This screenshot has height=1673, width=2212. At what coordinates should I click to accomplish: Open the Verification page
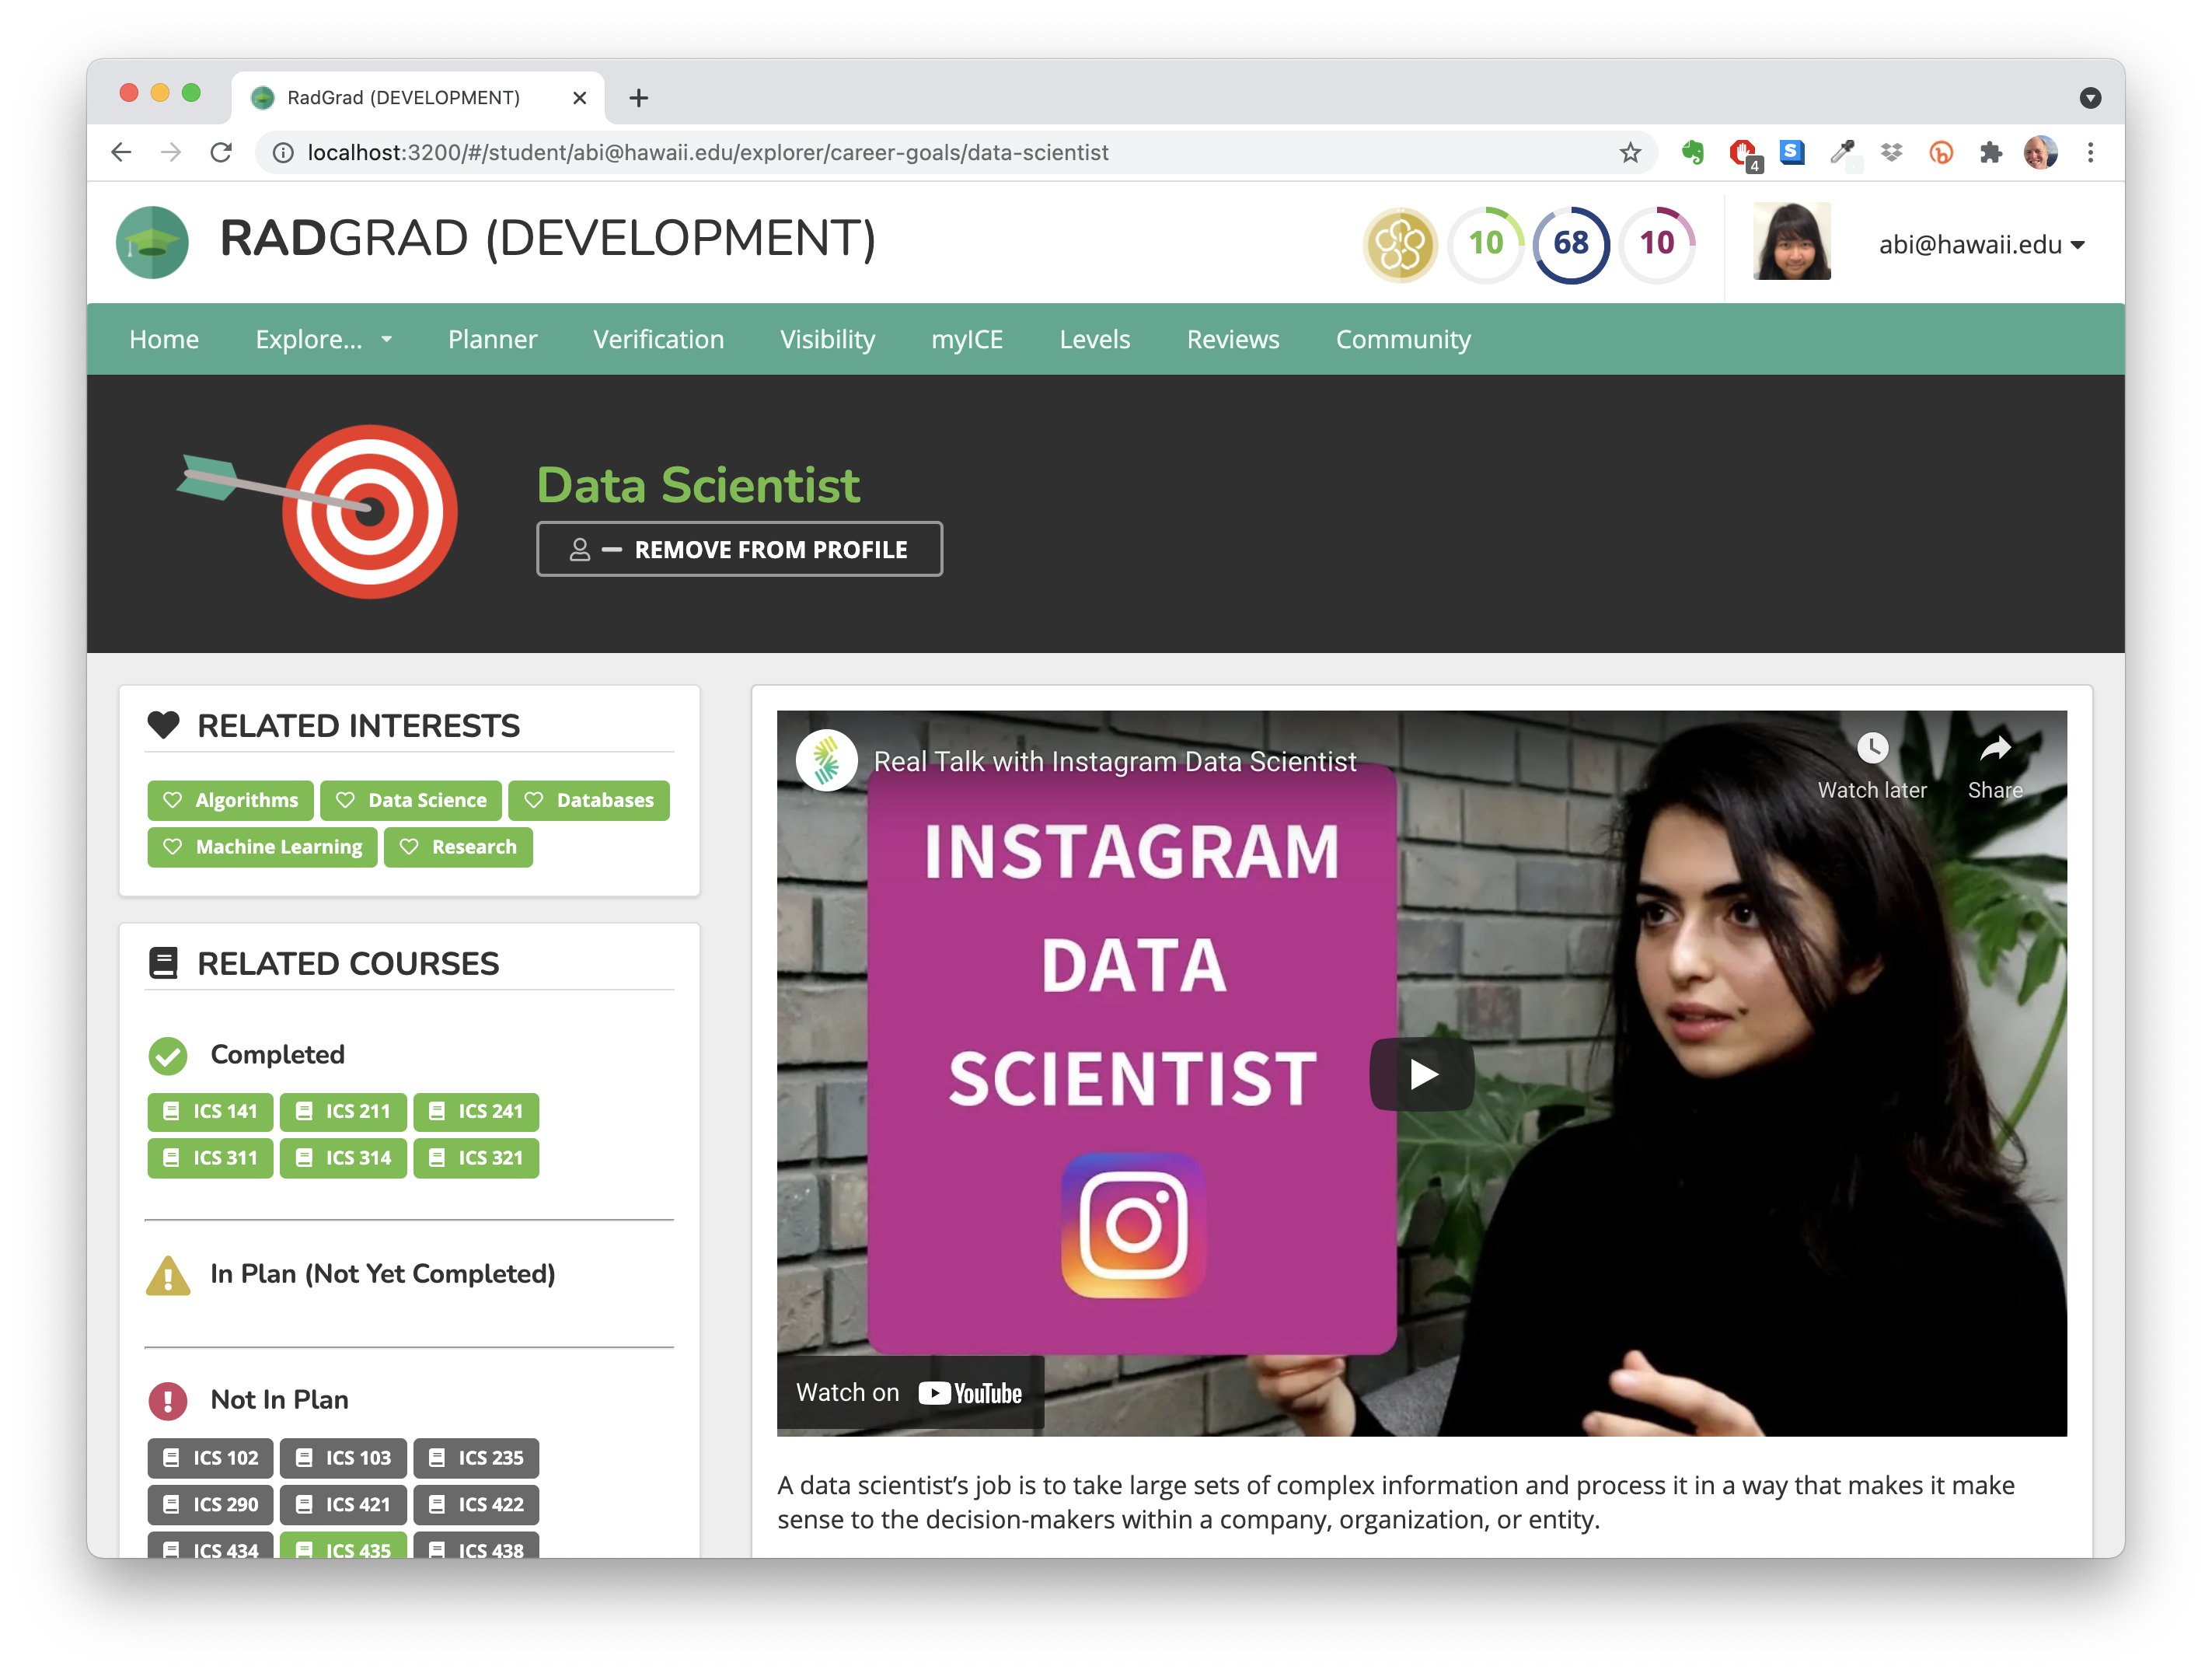(x=658, y=339)
